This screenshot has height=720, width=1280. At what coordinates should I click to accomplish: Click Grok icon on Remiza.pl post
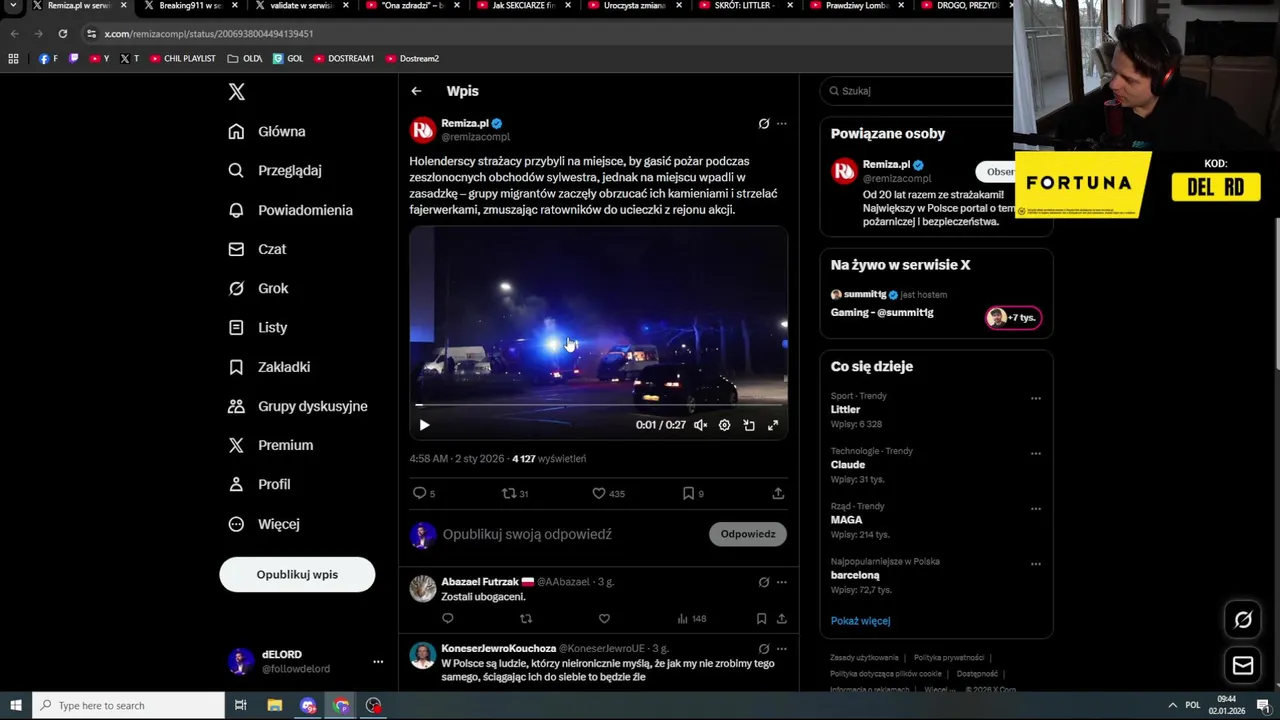click(x=764, y=124)
